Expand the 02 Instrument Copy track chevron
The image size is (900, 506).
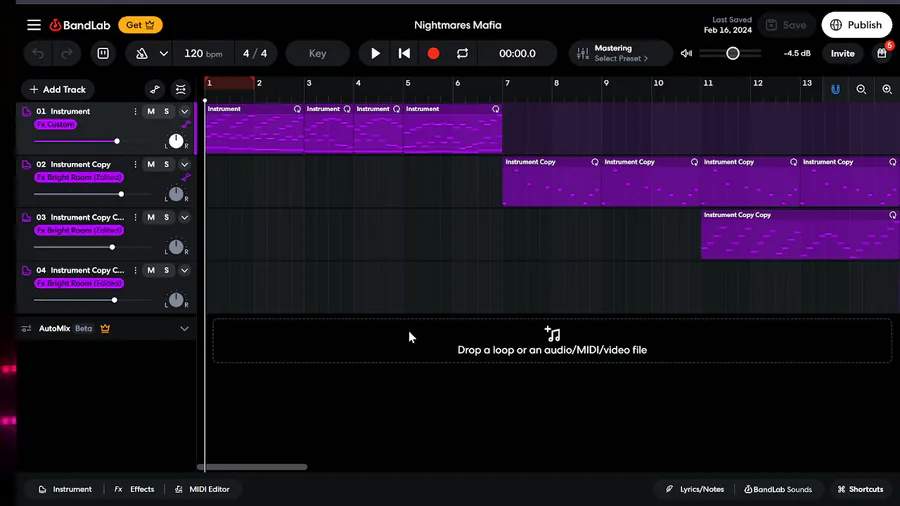tap(184, 164)
